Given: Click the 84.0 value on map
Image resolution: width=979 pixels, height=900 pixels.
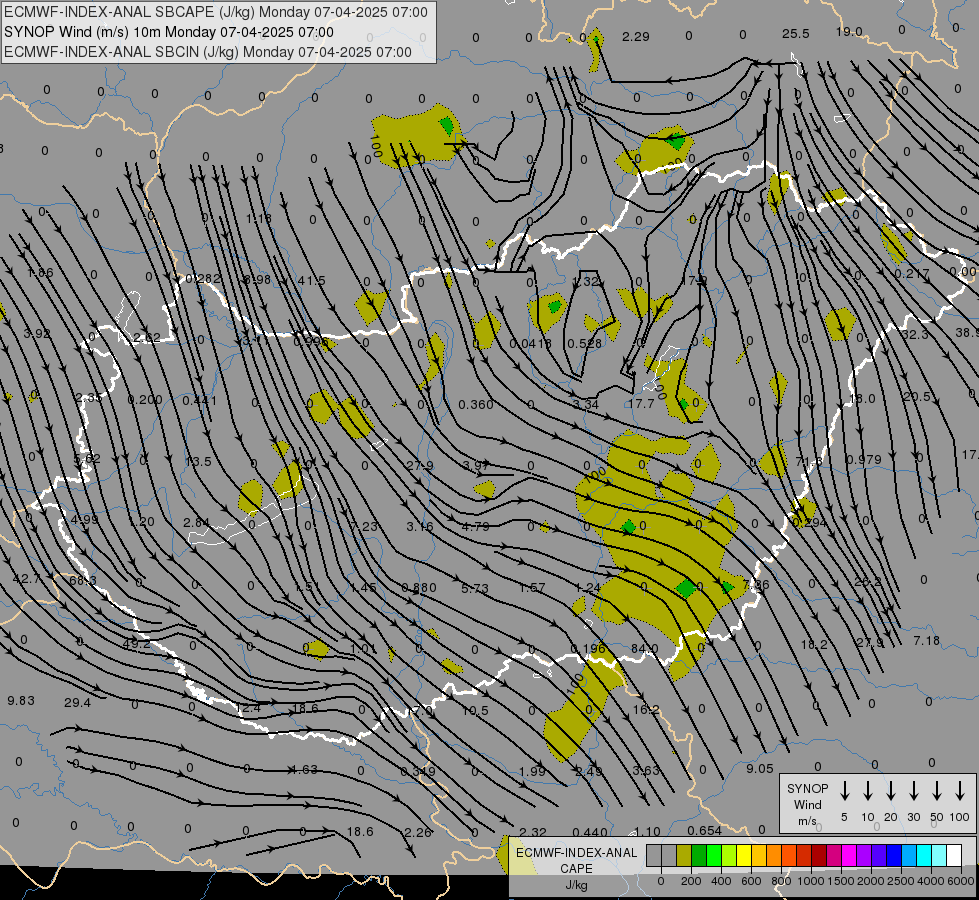Looking at the screenshot, I should [644, 649].
